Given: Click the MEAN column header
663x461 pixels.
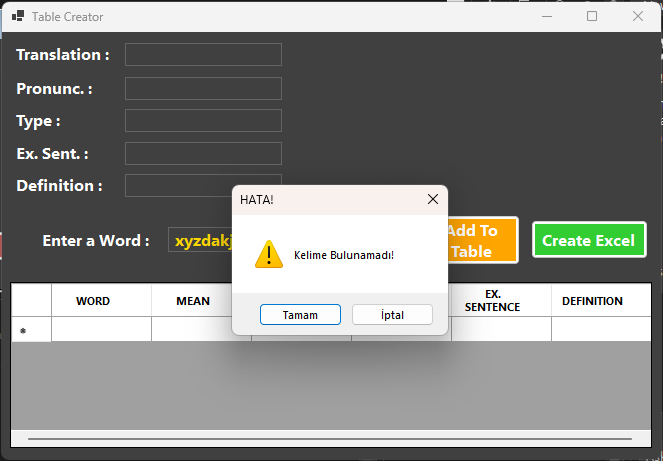Looking at the screenshot, I should click(x=193, y=301).
